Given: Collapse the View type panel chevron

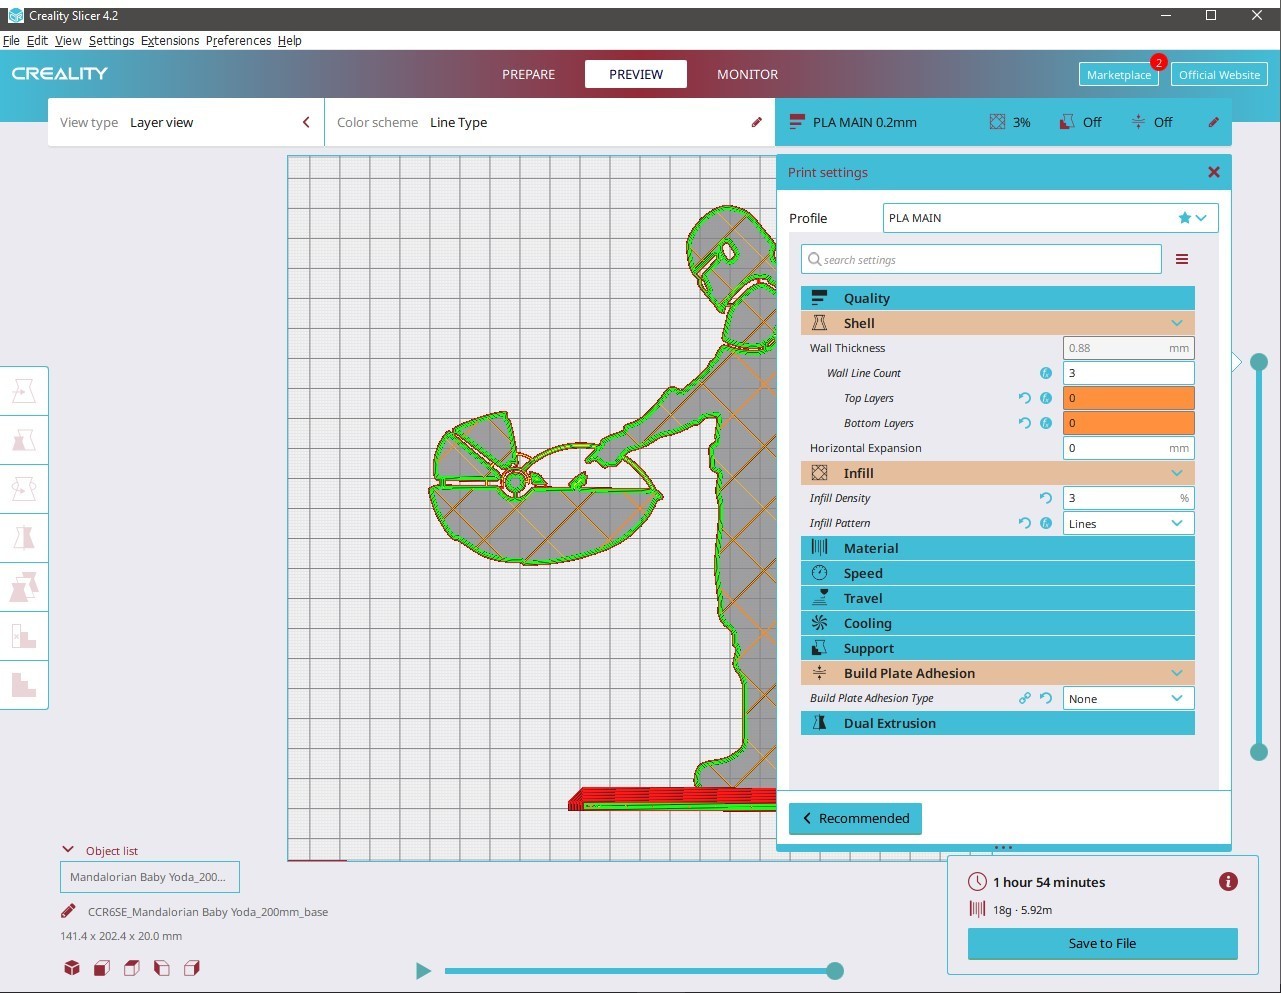Looking at the screenshot, I should coord(306,122).
